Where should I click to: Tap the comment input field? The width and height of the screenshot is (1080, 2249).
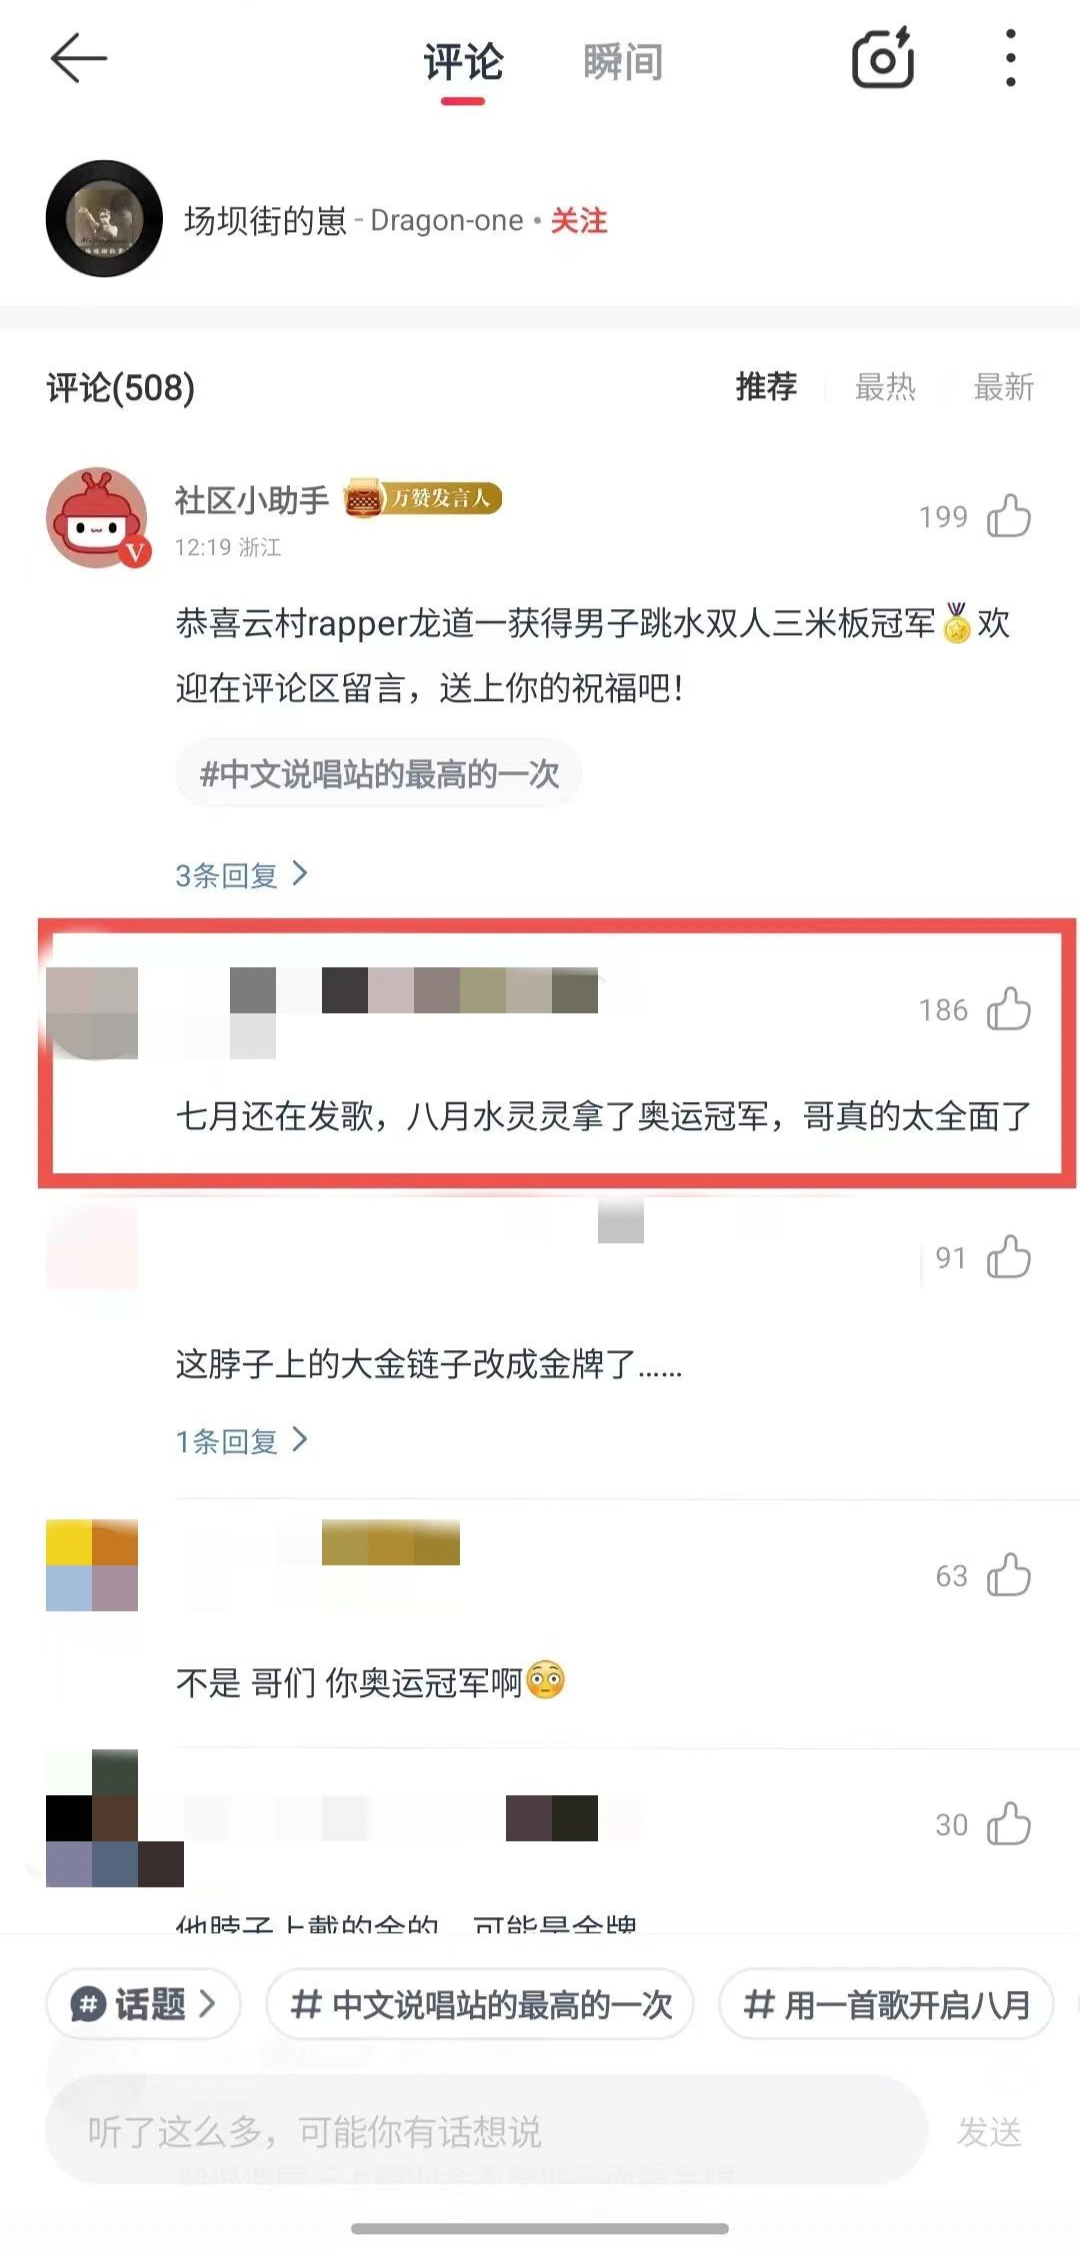click(486, 2131)
